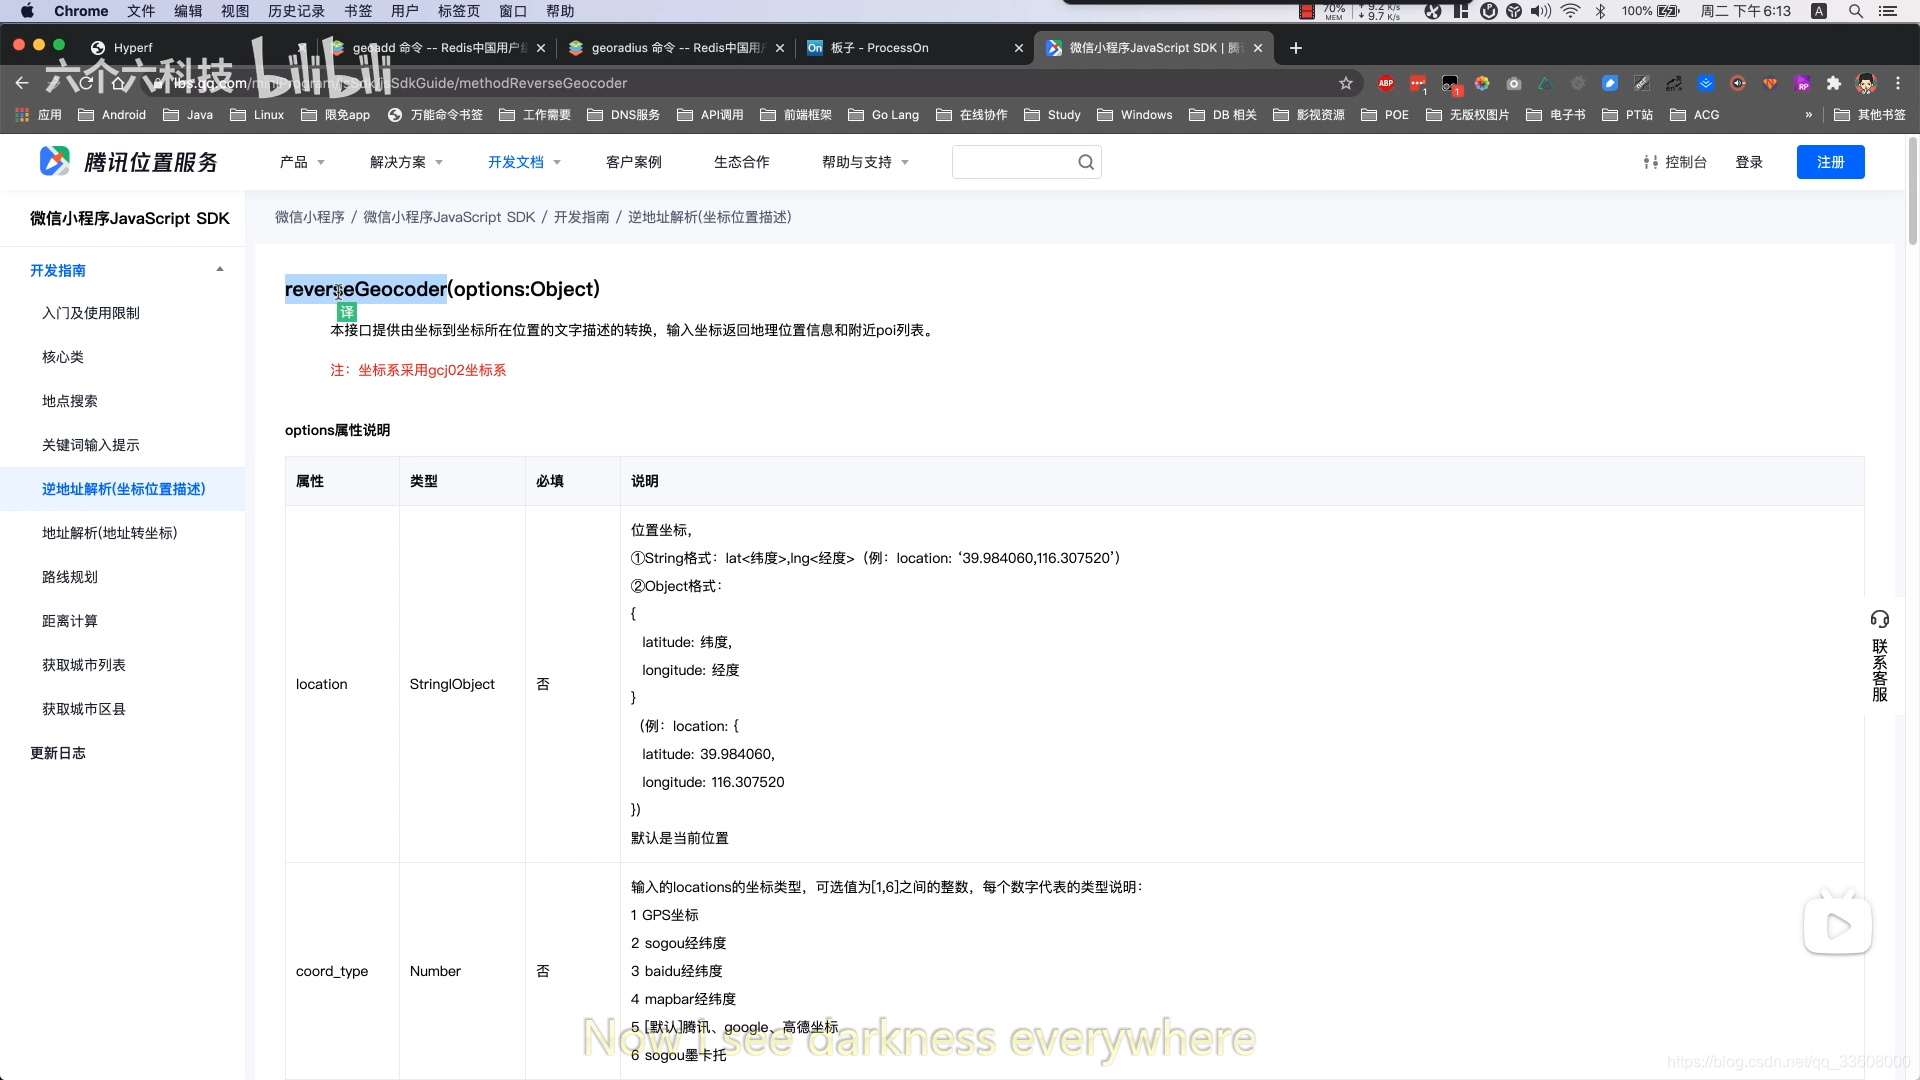This screenshot has width=1920, height=1080.
Task: Click the 注册 register button
Action: [x=1831, y=161]
